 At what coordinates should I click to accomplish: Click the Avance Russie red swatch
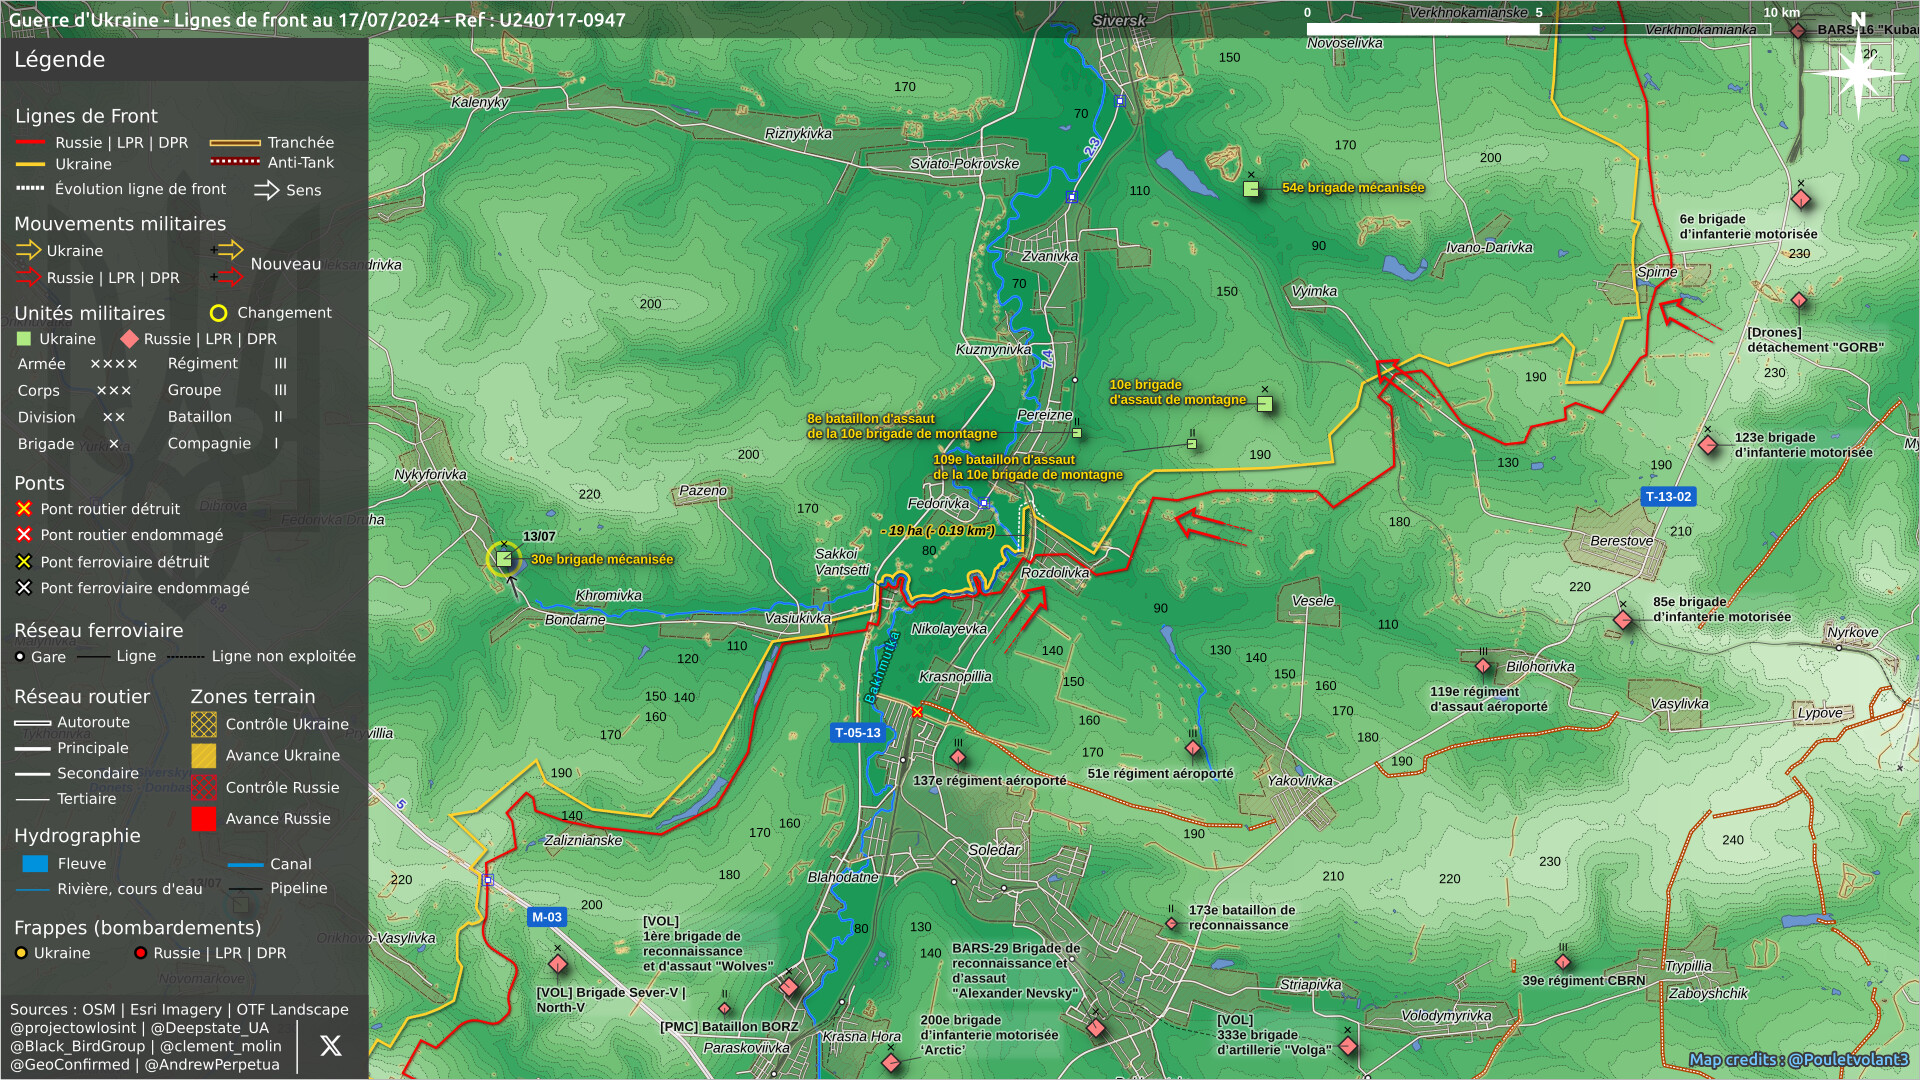[204, 819]
